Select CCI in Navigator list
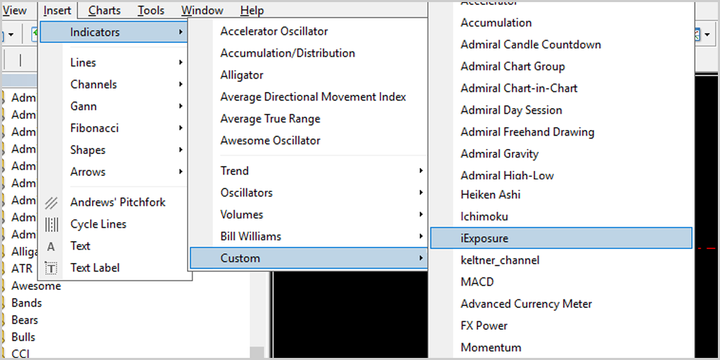This screenshot has width=720, height=360. pyautogui.click(x=20, y=354)
